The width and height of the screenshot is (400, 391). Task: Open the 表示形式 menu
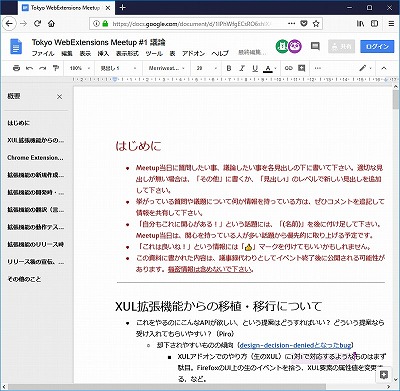127,53
